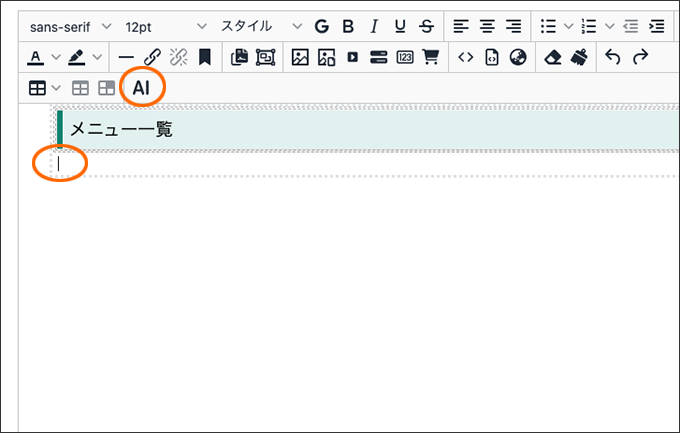This screenshot has height=433, width=680.
Task: Click the 123 counter icon
Action: (x=405, y=57)
